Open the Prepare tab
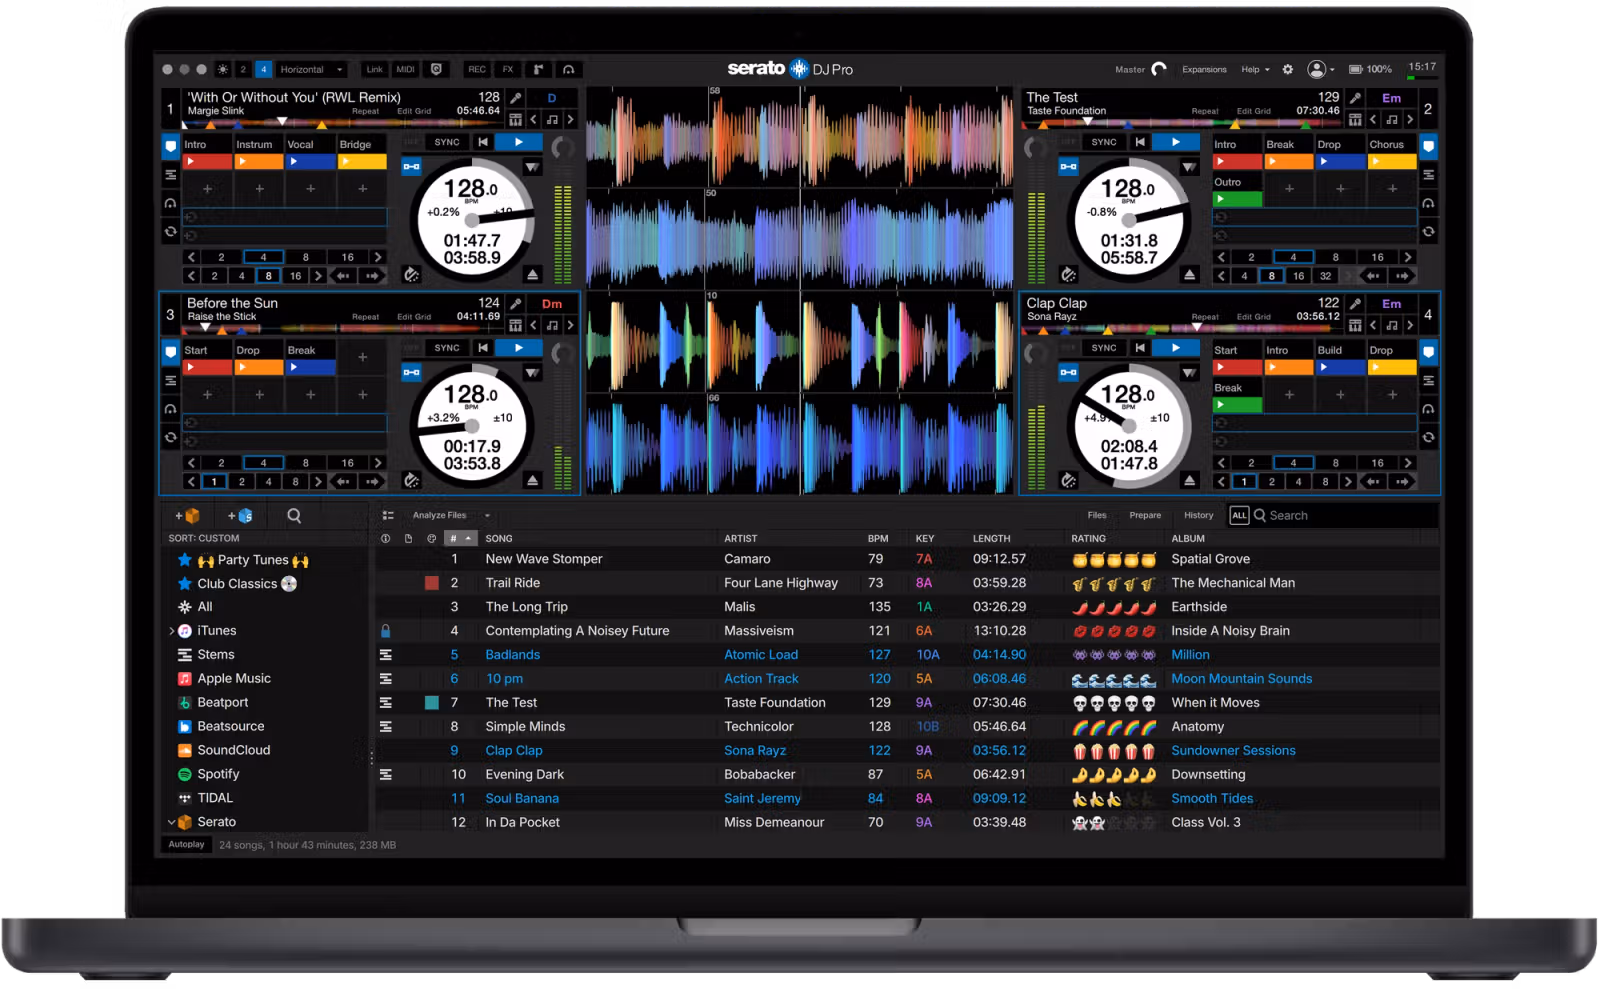 (1145, 516)
